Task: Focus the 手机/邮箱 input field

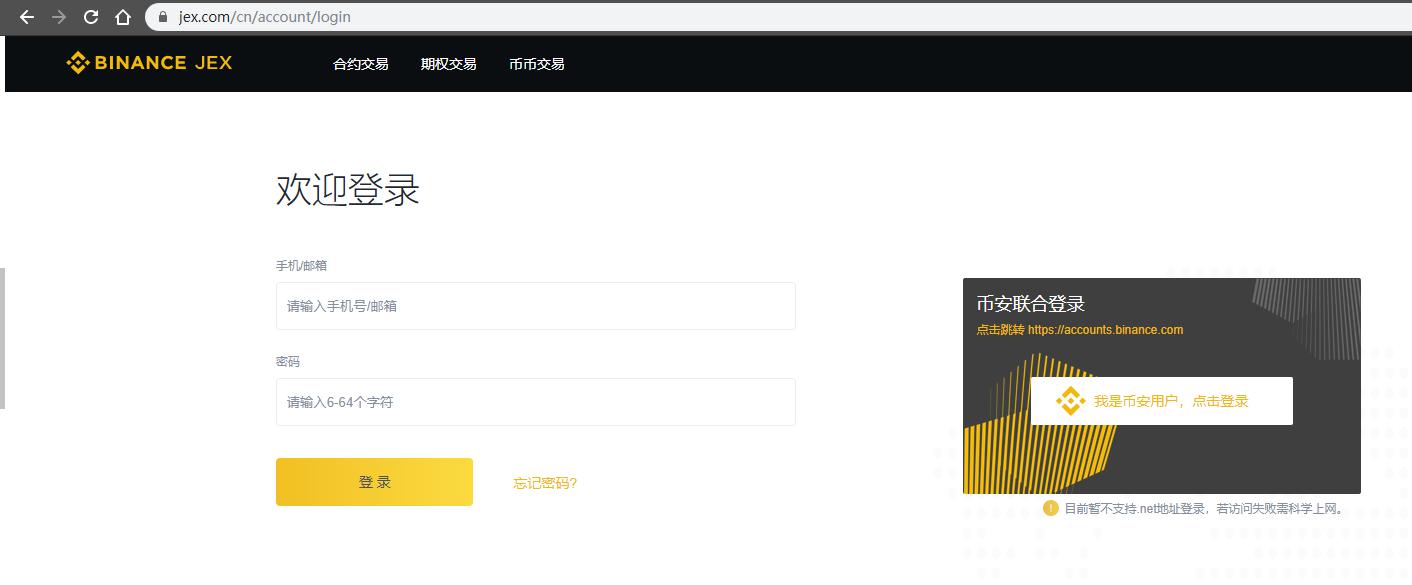Action: click(536, 306)
